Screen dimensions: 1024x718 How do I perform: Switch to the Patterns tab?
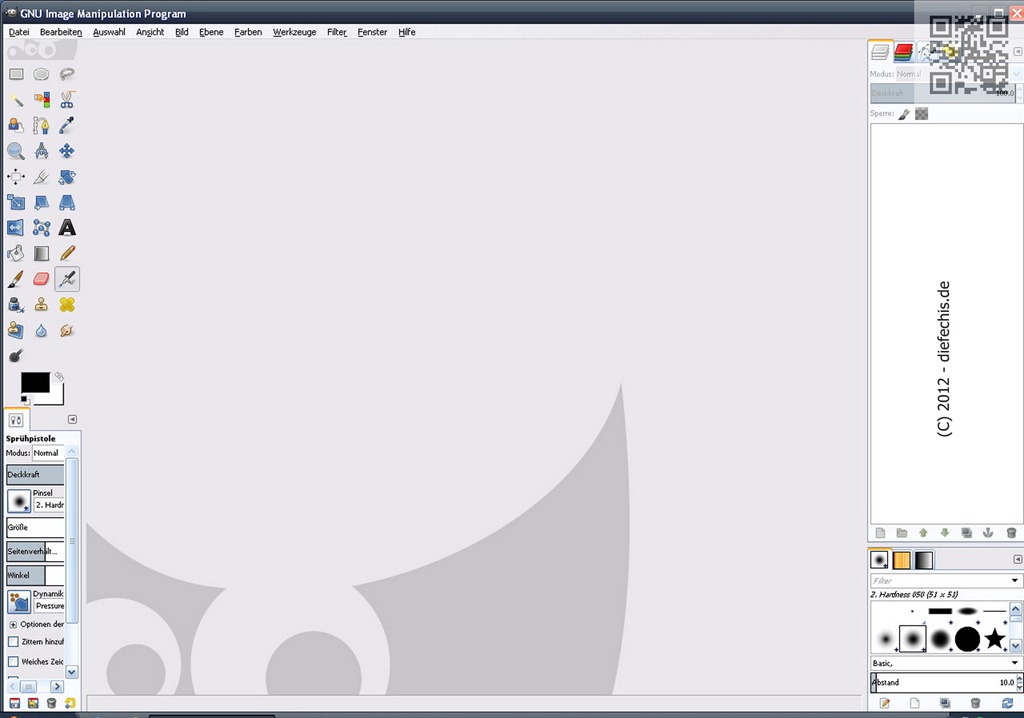901,561
